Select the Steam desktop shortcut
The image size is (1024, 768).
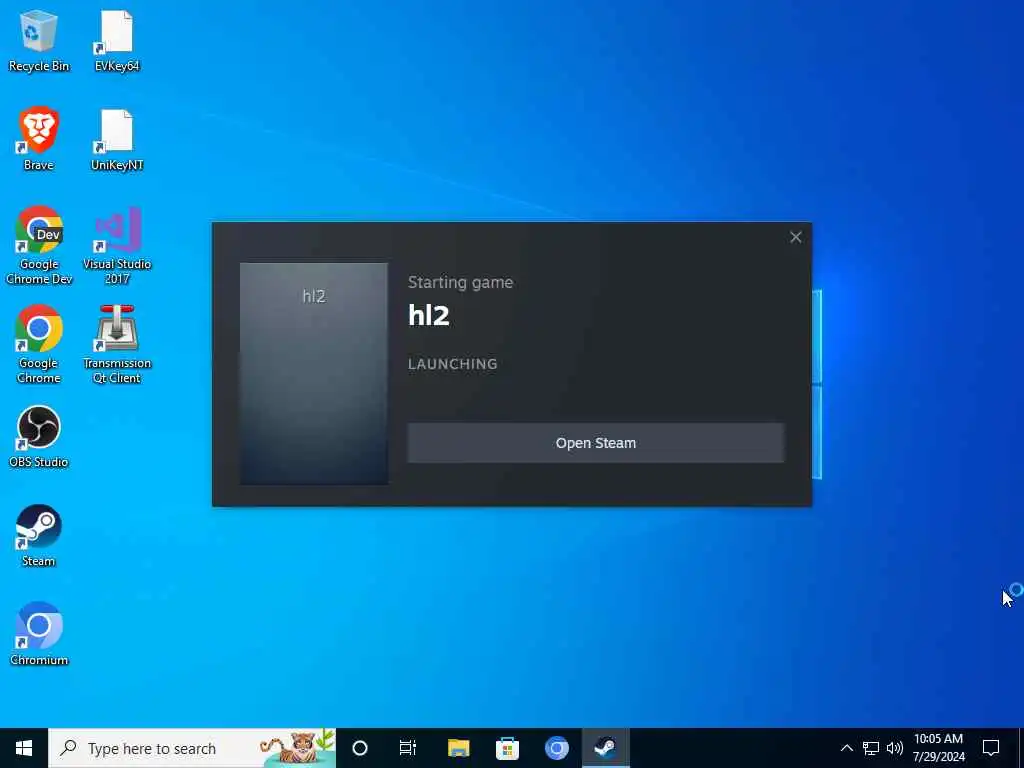[x=39, y=536]
